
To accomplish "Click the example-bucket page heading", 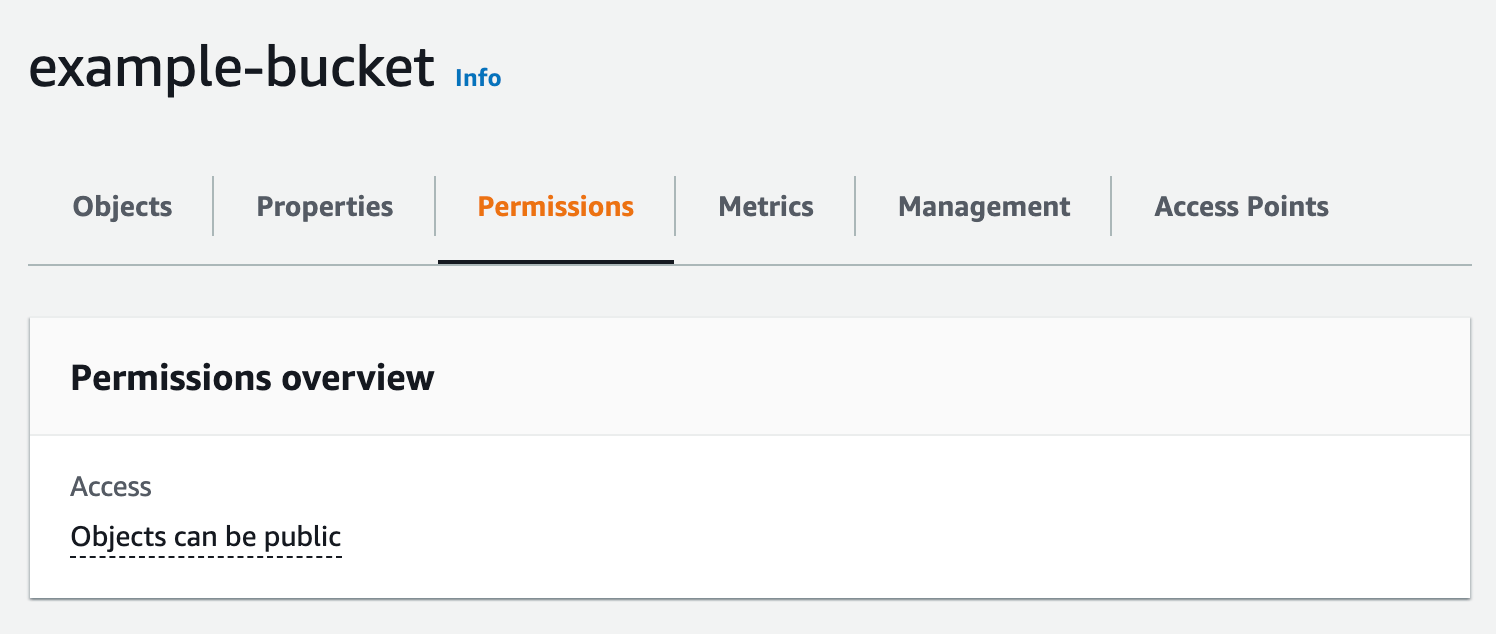I will click(x=232, y=67).
